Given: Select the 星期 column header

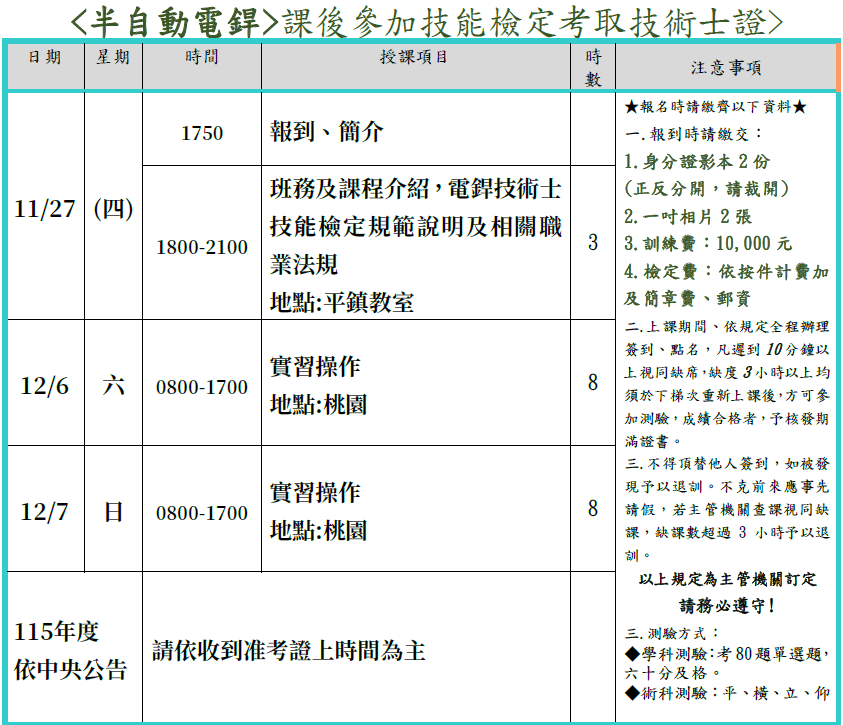Looking at the screenshot, I should tap(113, 58).
